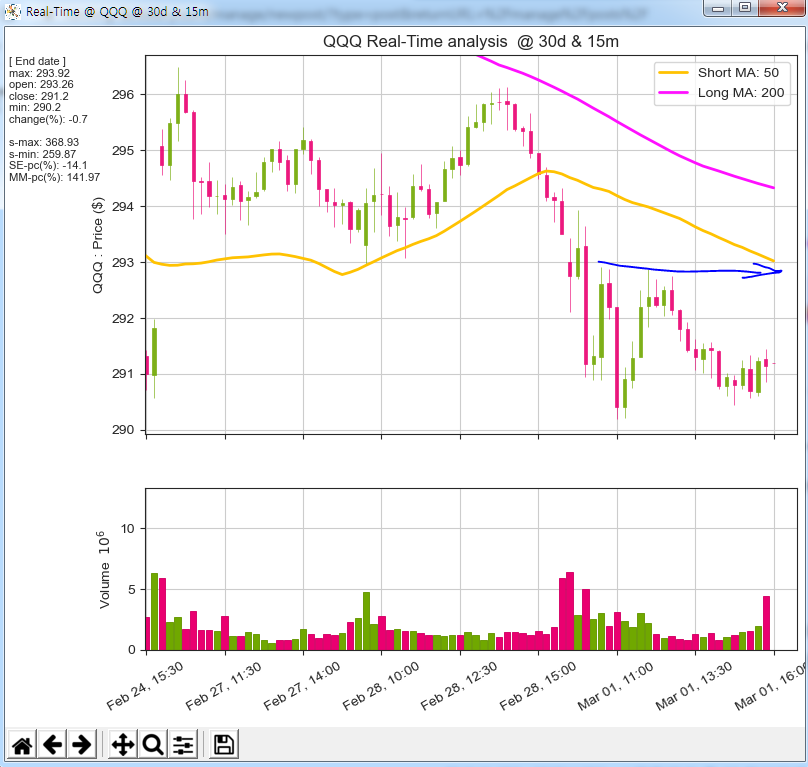Go forward to the next view
The height and width of the screenshot is (767, 808).
click(x=81, y=745)
